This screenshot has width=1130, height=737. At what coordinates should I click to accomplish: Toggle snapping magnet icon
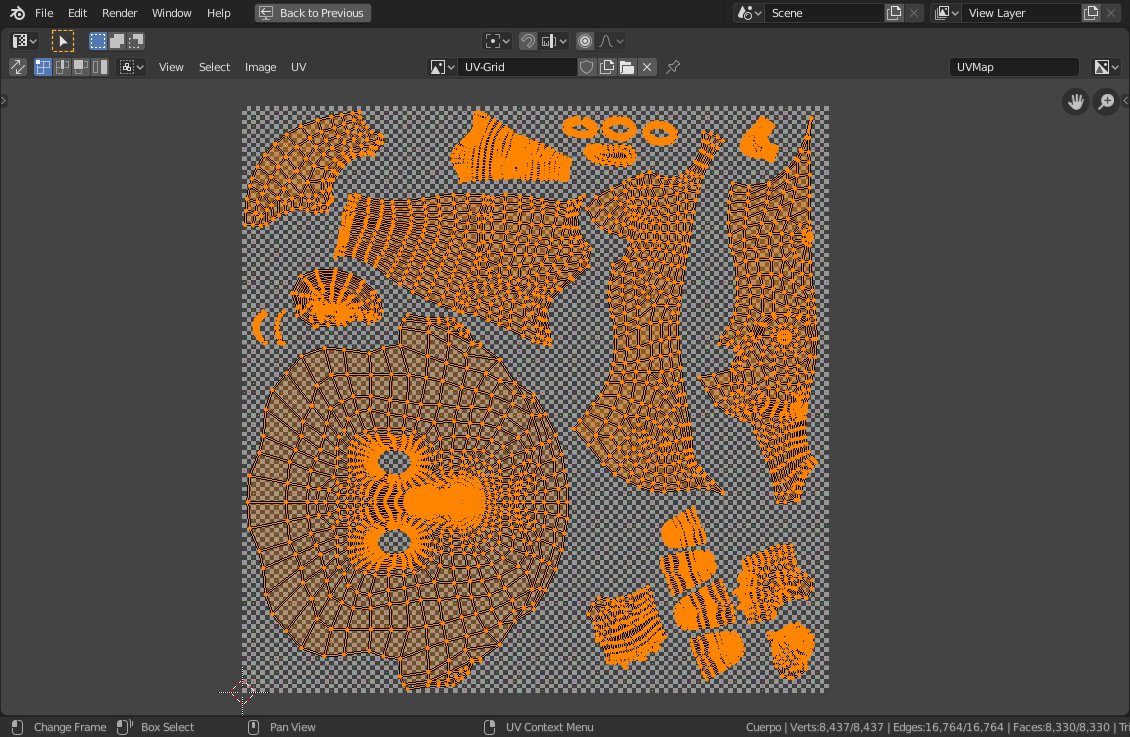(x=528, y=41)
